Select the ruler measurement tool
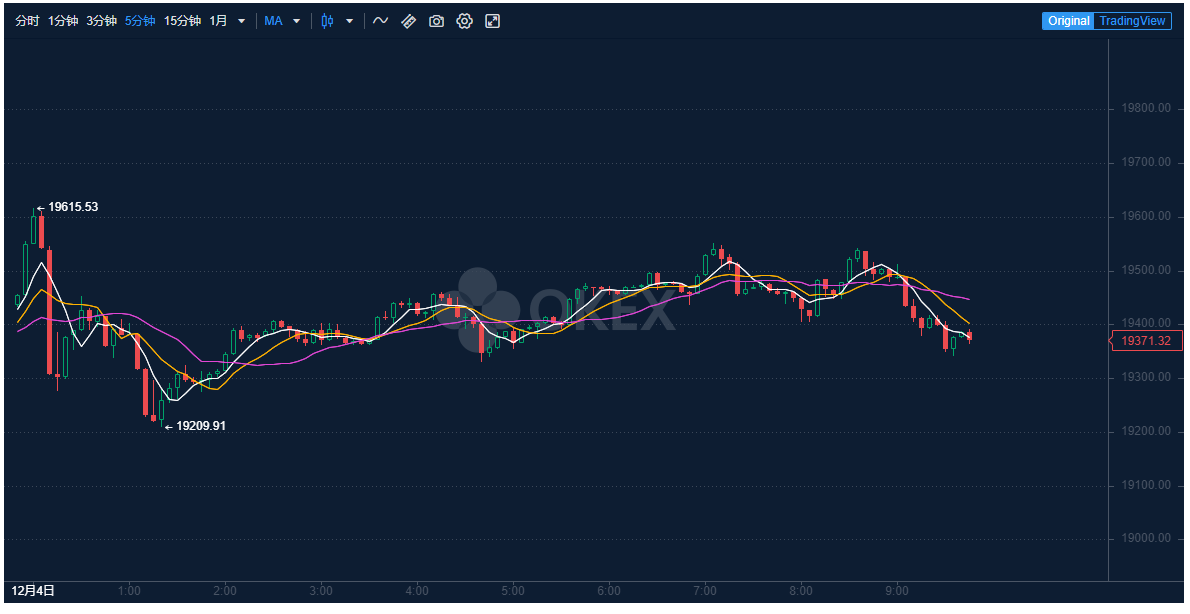Viewport: 1190px width, 614px height. [x=408, y=21]
